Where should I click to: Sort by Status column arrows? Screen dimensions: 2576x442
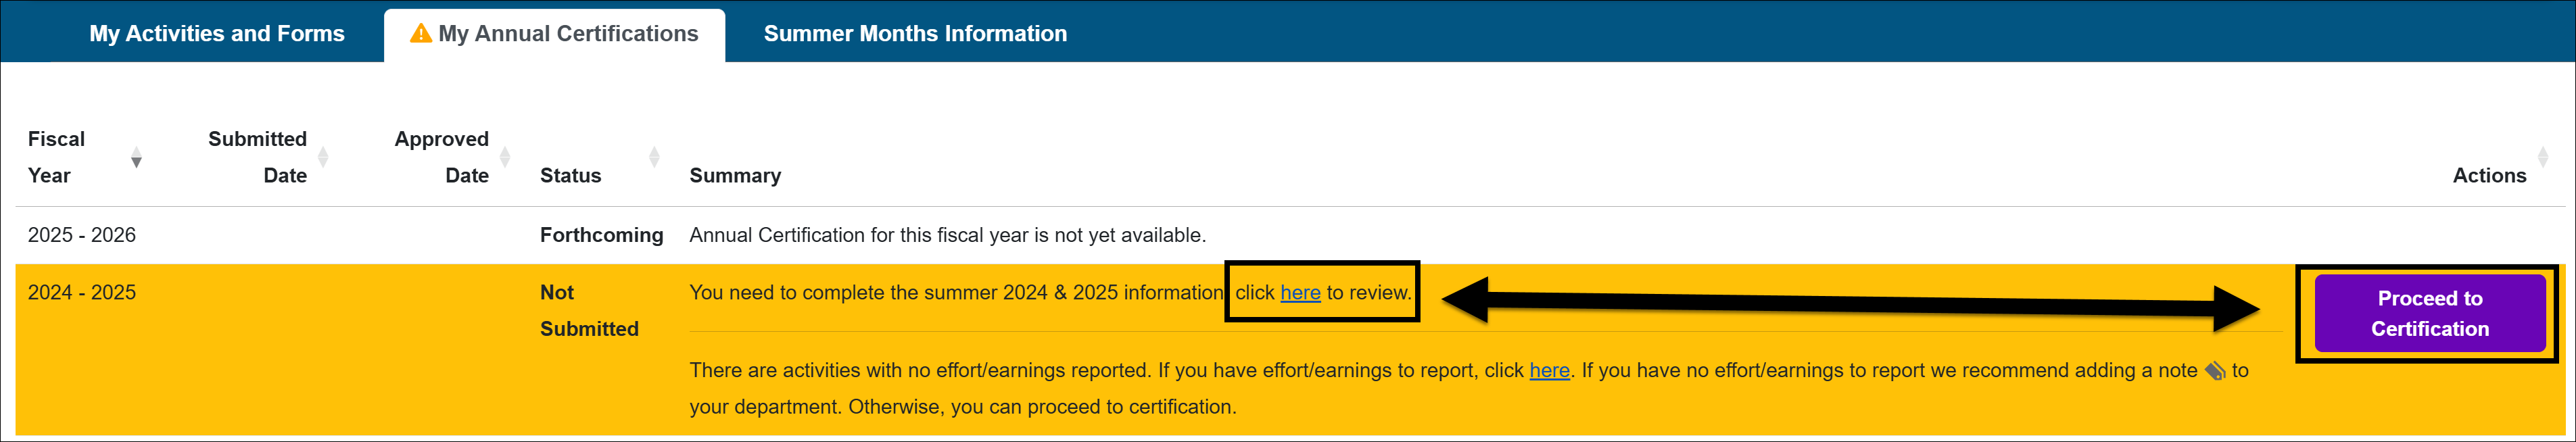[x=654, y=157]
